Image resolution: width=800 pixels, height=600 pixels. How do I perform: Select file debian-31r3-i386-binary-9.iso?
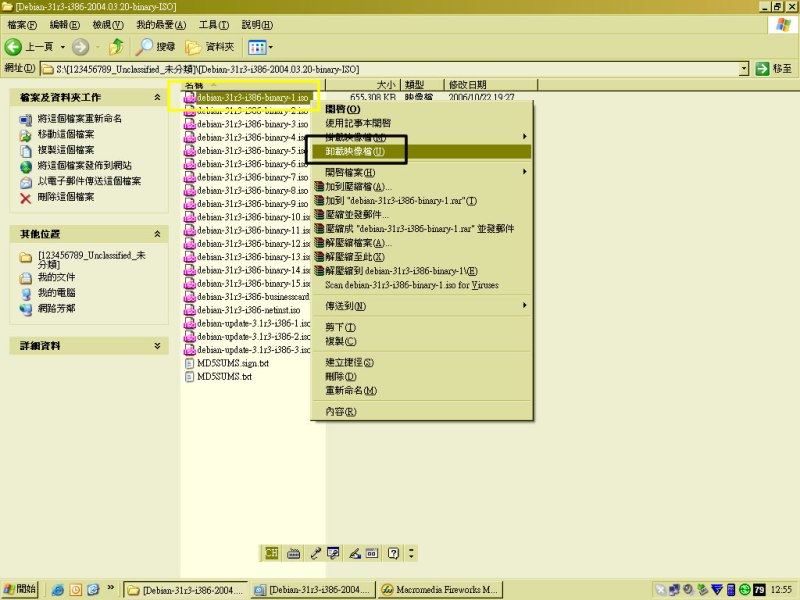point(253,204)
